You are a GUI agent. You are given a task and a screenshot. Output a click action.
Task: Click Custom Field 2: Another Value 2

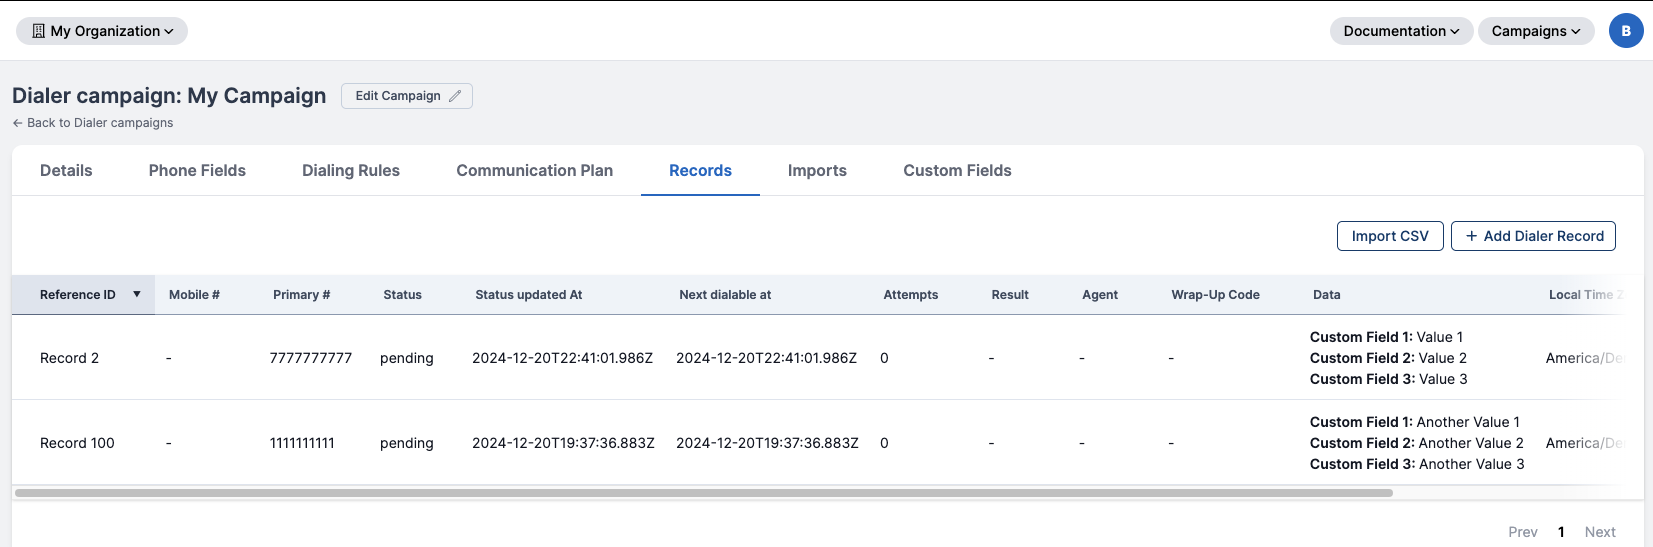(1417, 443)
